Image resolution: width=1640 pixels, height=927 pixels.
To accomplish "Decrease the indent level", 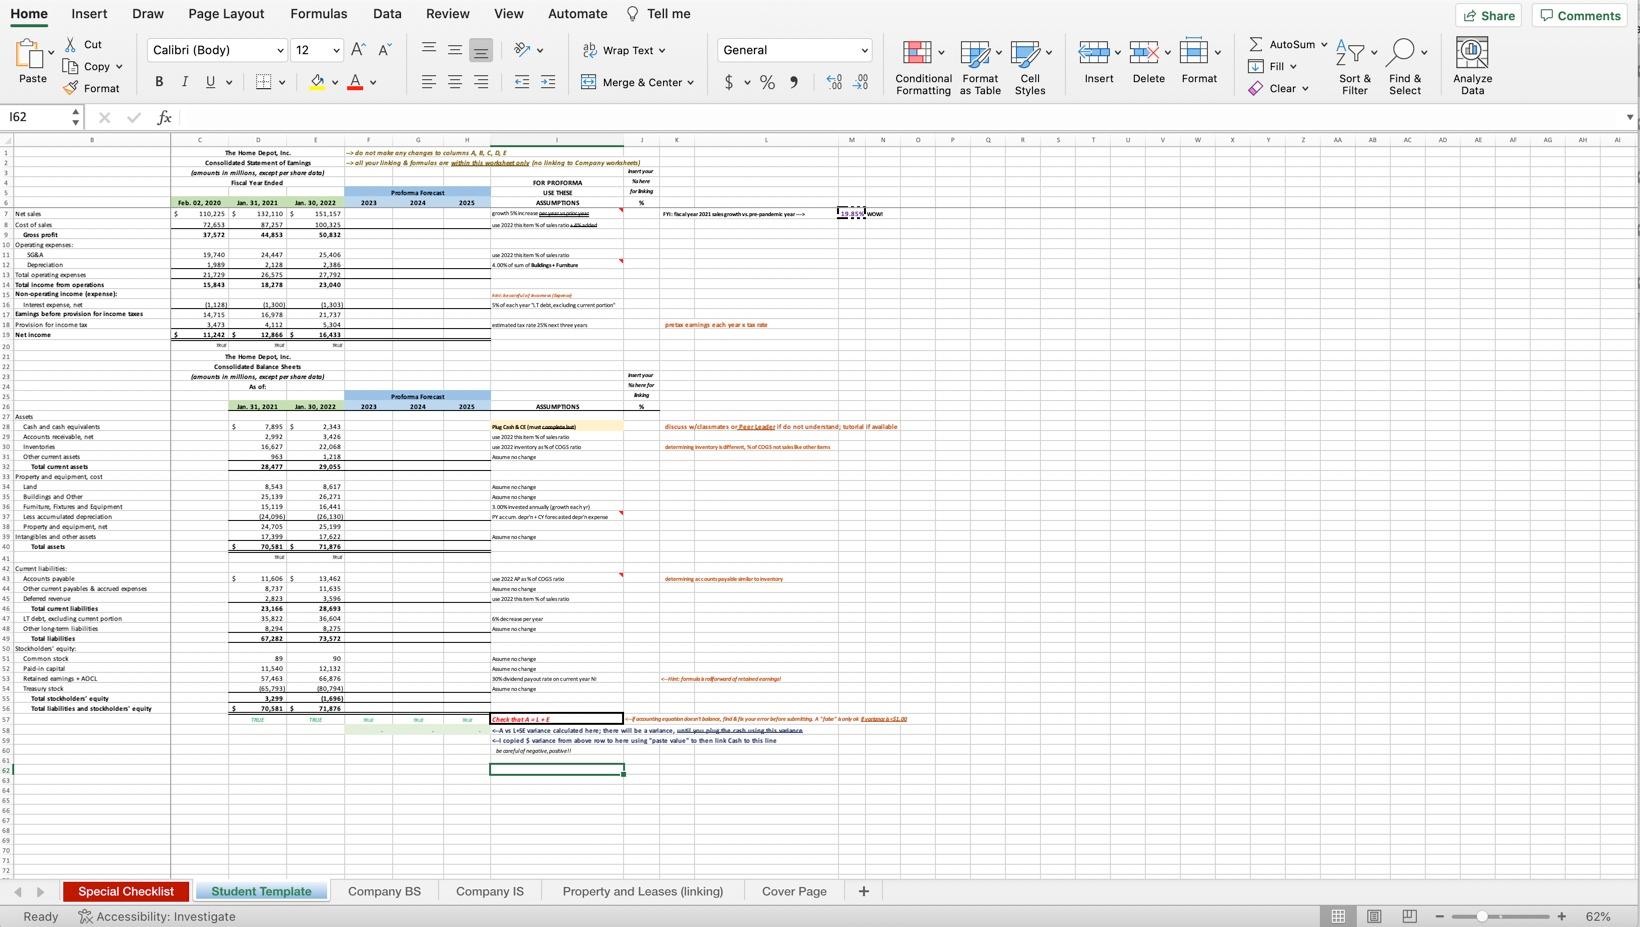I will pyautogui.click(x=522, y=82).
